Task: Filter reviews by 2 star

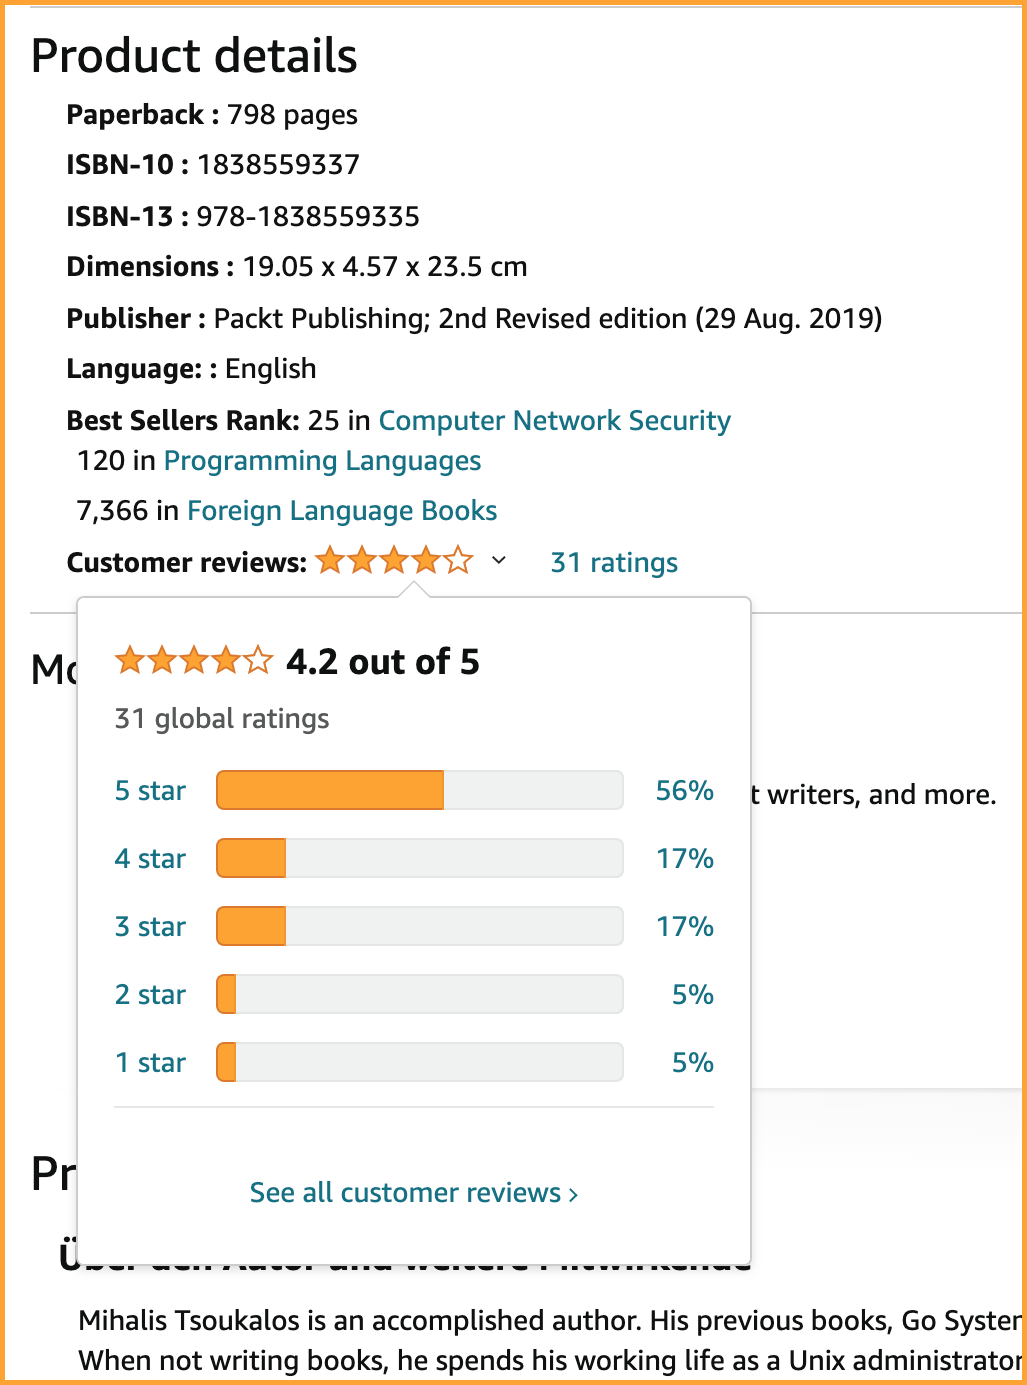Action: pyautogui.click(x=150, y=995)
